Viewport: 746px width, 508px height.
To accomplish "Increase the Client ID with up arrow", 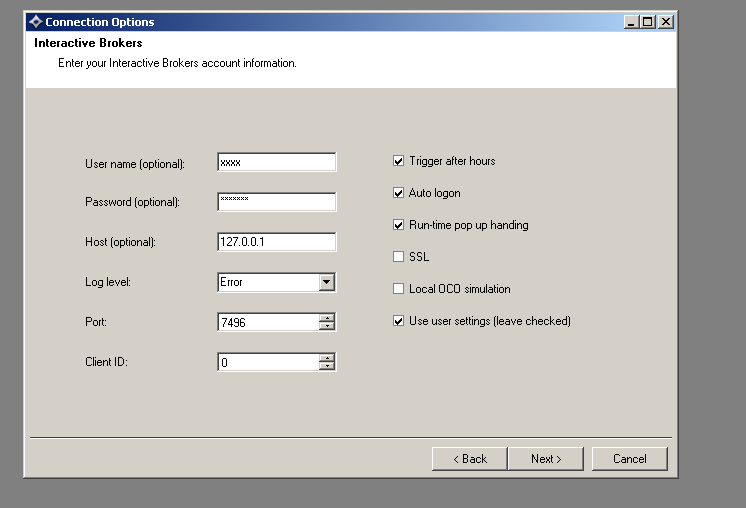I will coord(327,358).
